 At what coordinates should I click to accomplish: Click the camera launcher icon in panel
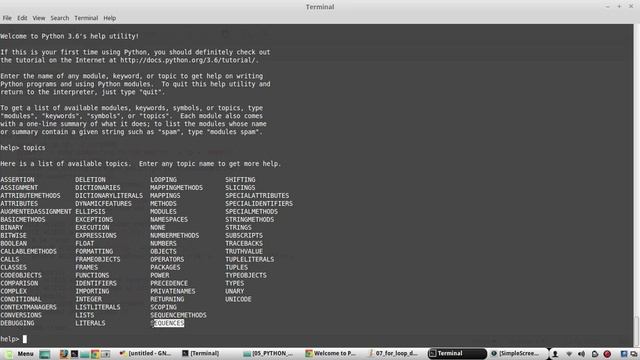(105, 354)
